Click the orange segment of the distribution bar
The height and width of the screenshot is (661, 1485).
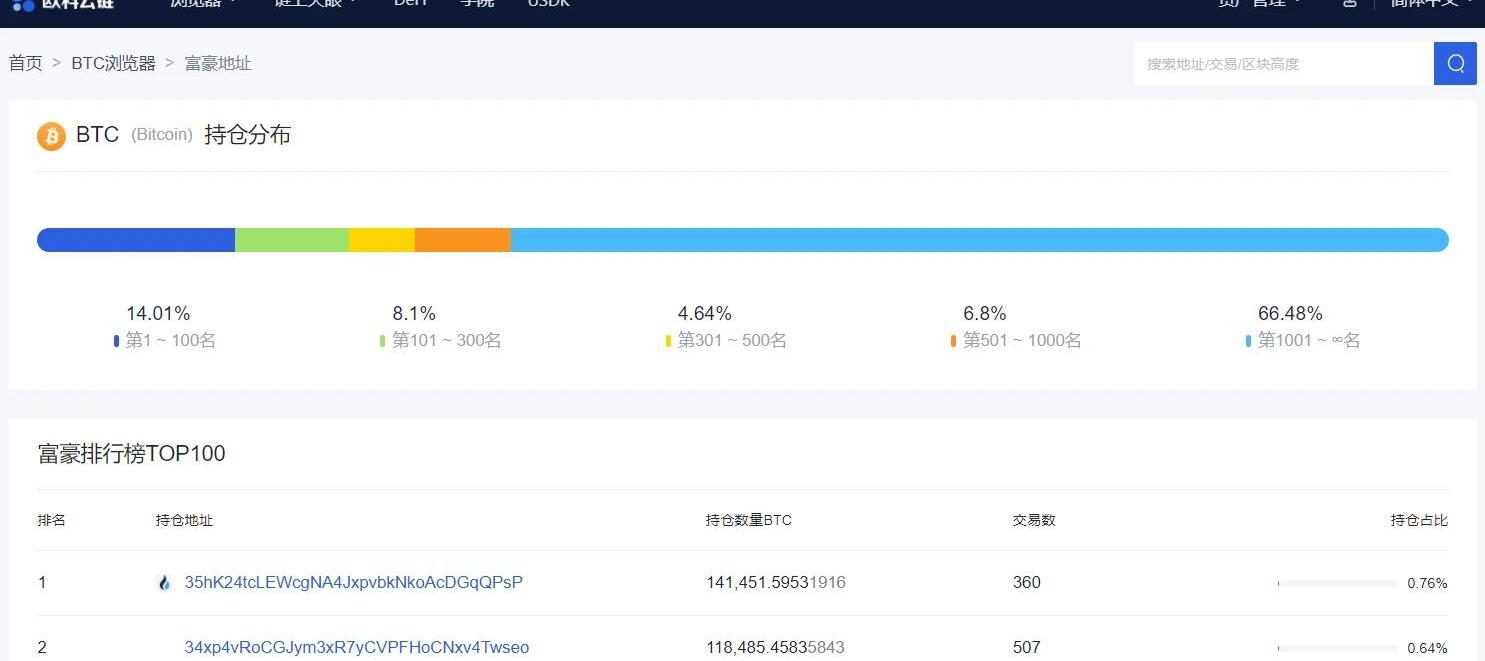click(462, 240)
